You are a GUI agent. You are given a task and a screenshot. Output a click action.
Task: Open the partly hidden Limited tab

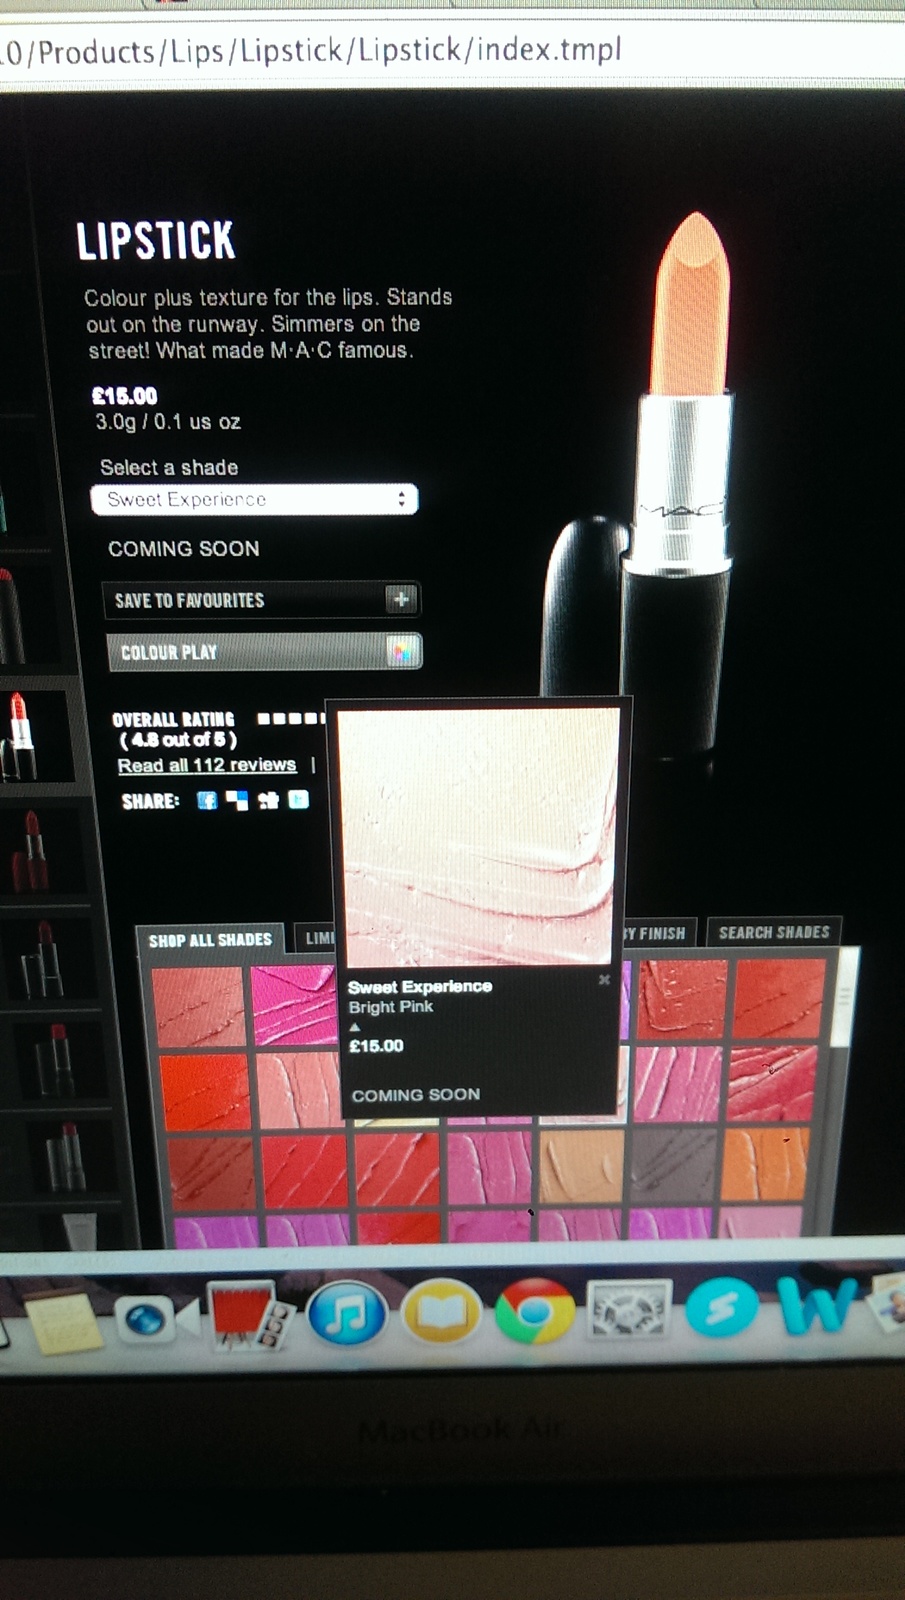point(318,938)
